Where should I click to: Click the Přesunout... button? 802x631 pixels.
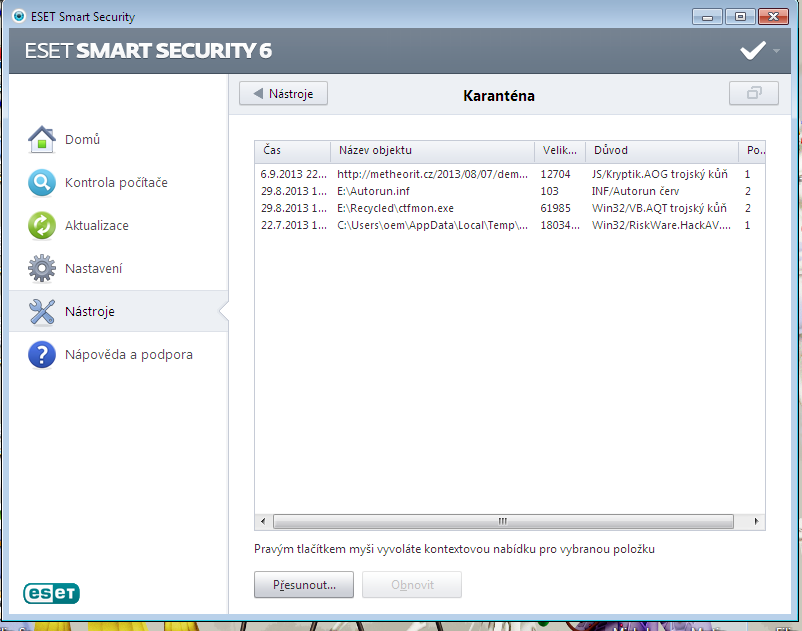(304, 584)
